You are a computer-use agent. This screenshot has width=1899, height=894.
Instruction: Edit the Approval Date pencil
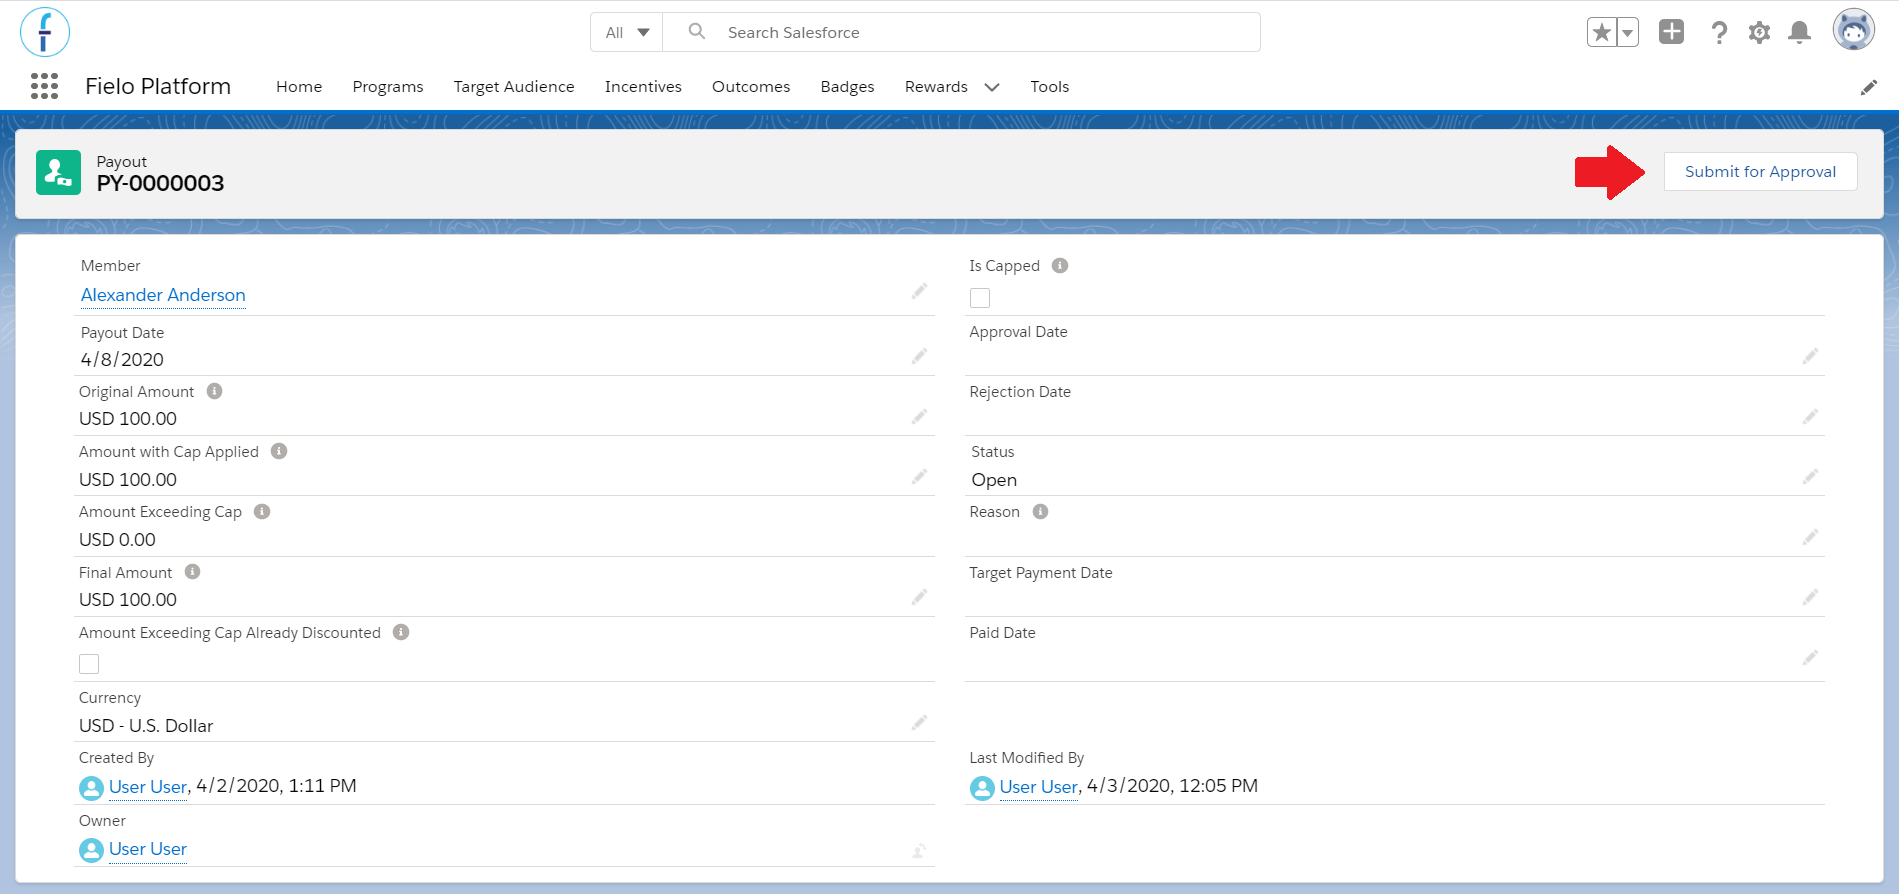(1810, 356)
